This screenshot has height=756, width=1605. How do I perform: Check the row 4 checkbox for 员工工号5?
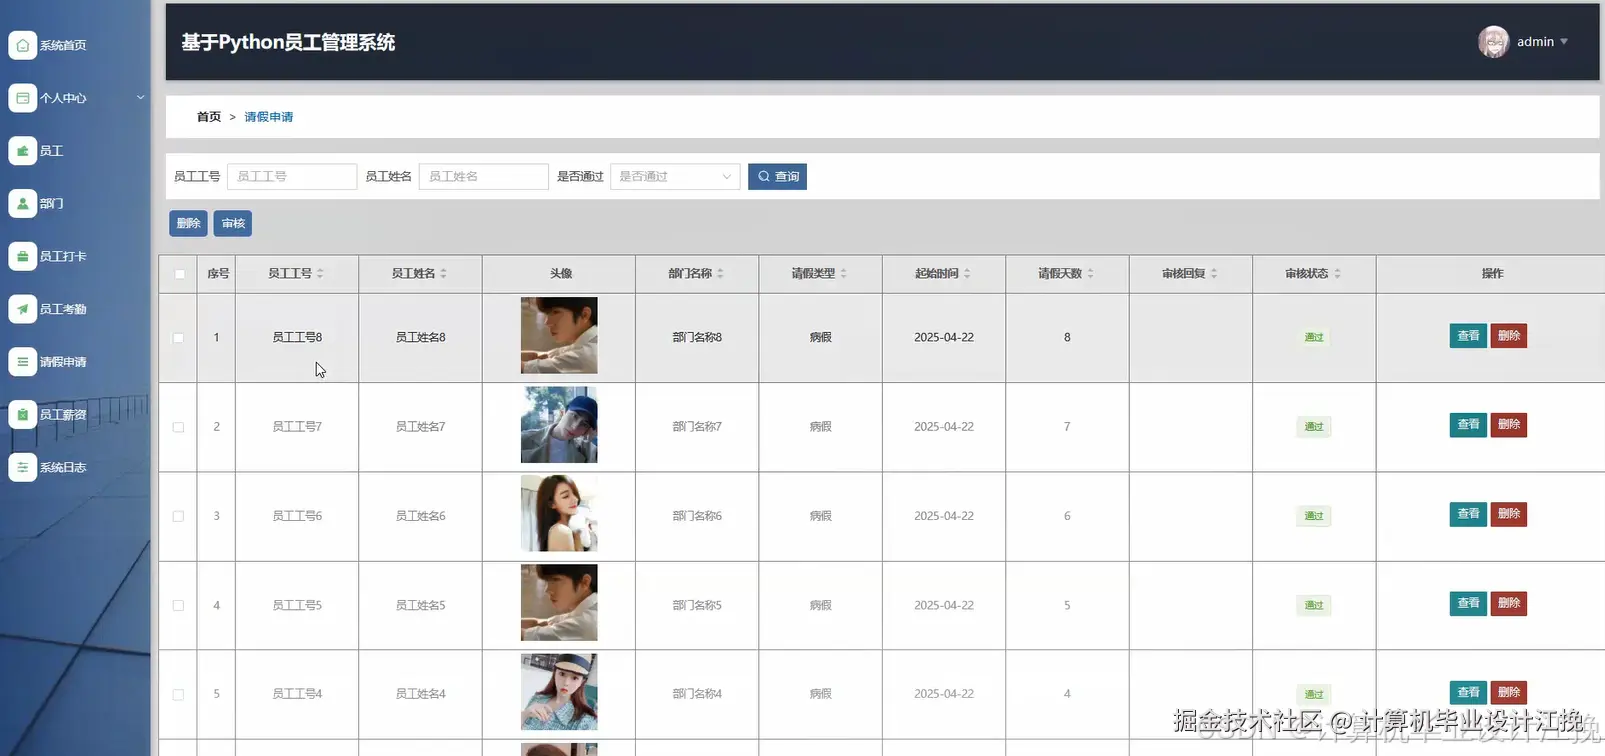tap(178, 605)
